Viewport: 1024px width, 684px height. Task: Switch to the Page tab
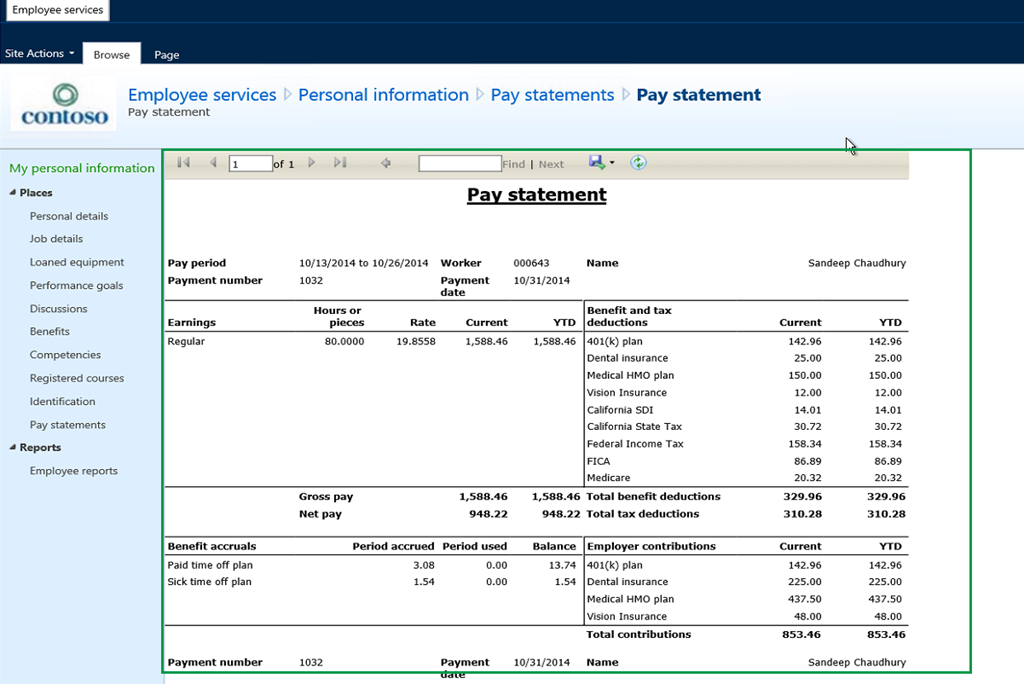coord(166,55)
